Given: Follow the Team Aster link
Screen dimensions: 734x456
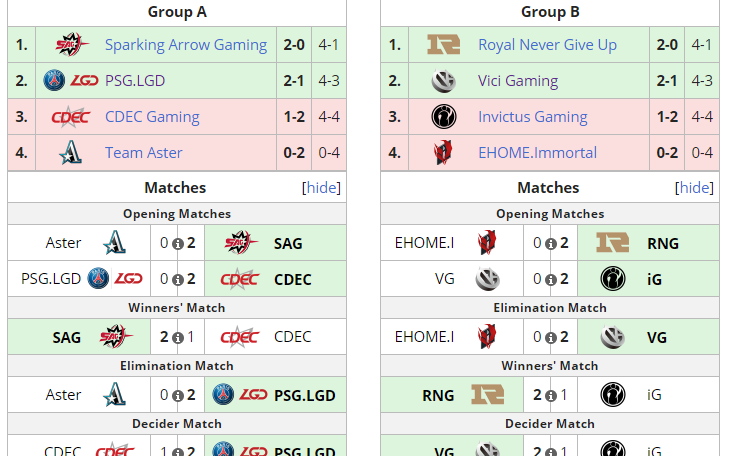Looking at the screenshot, I should (144, 153).
